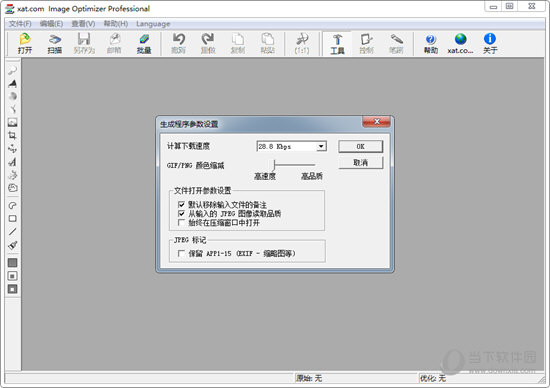
Task: Click the 关于 (About) info icon
Action: click(490, 43)
